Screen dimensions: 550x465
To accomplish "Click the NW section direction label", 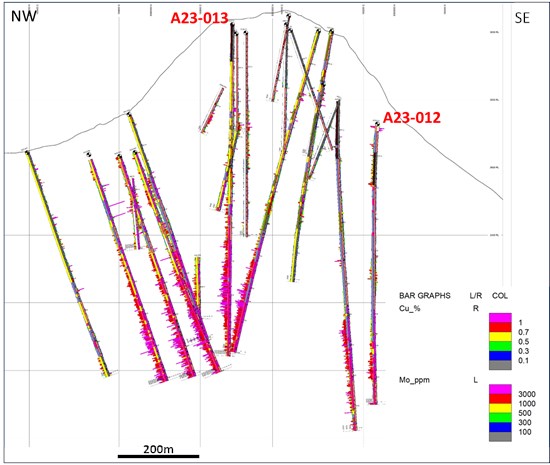I will 24,16.
